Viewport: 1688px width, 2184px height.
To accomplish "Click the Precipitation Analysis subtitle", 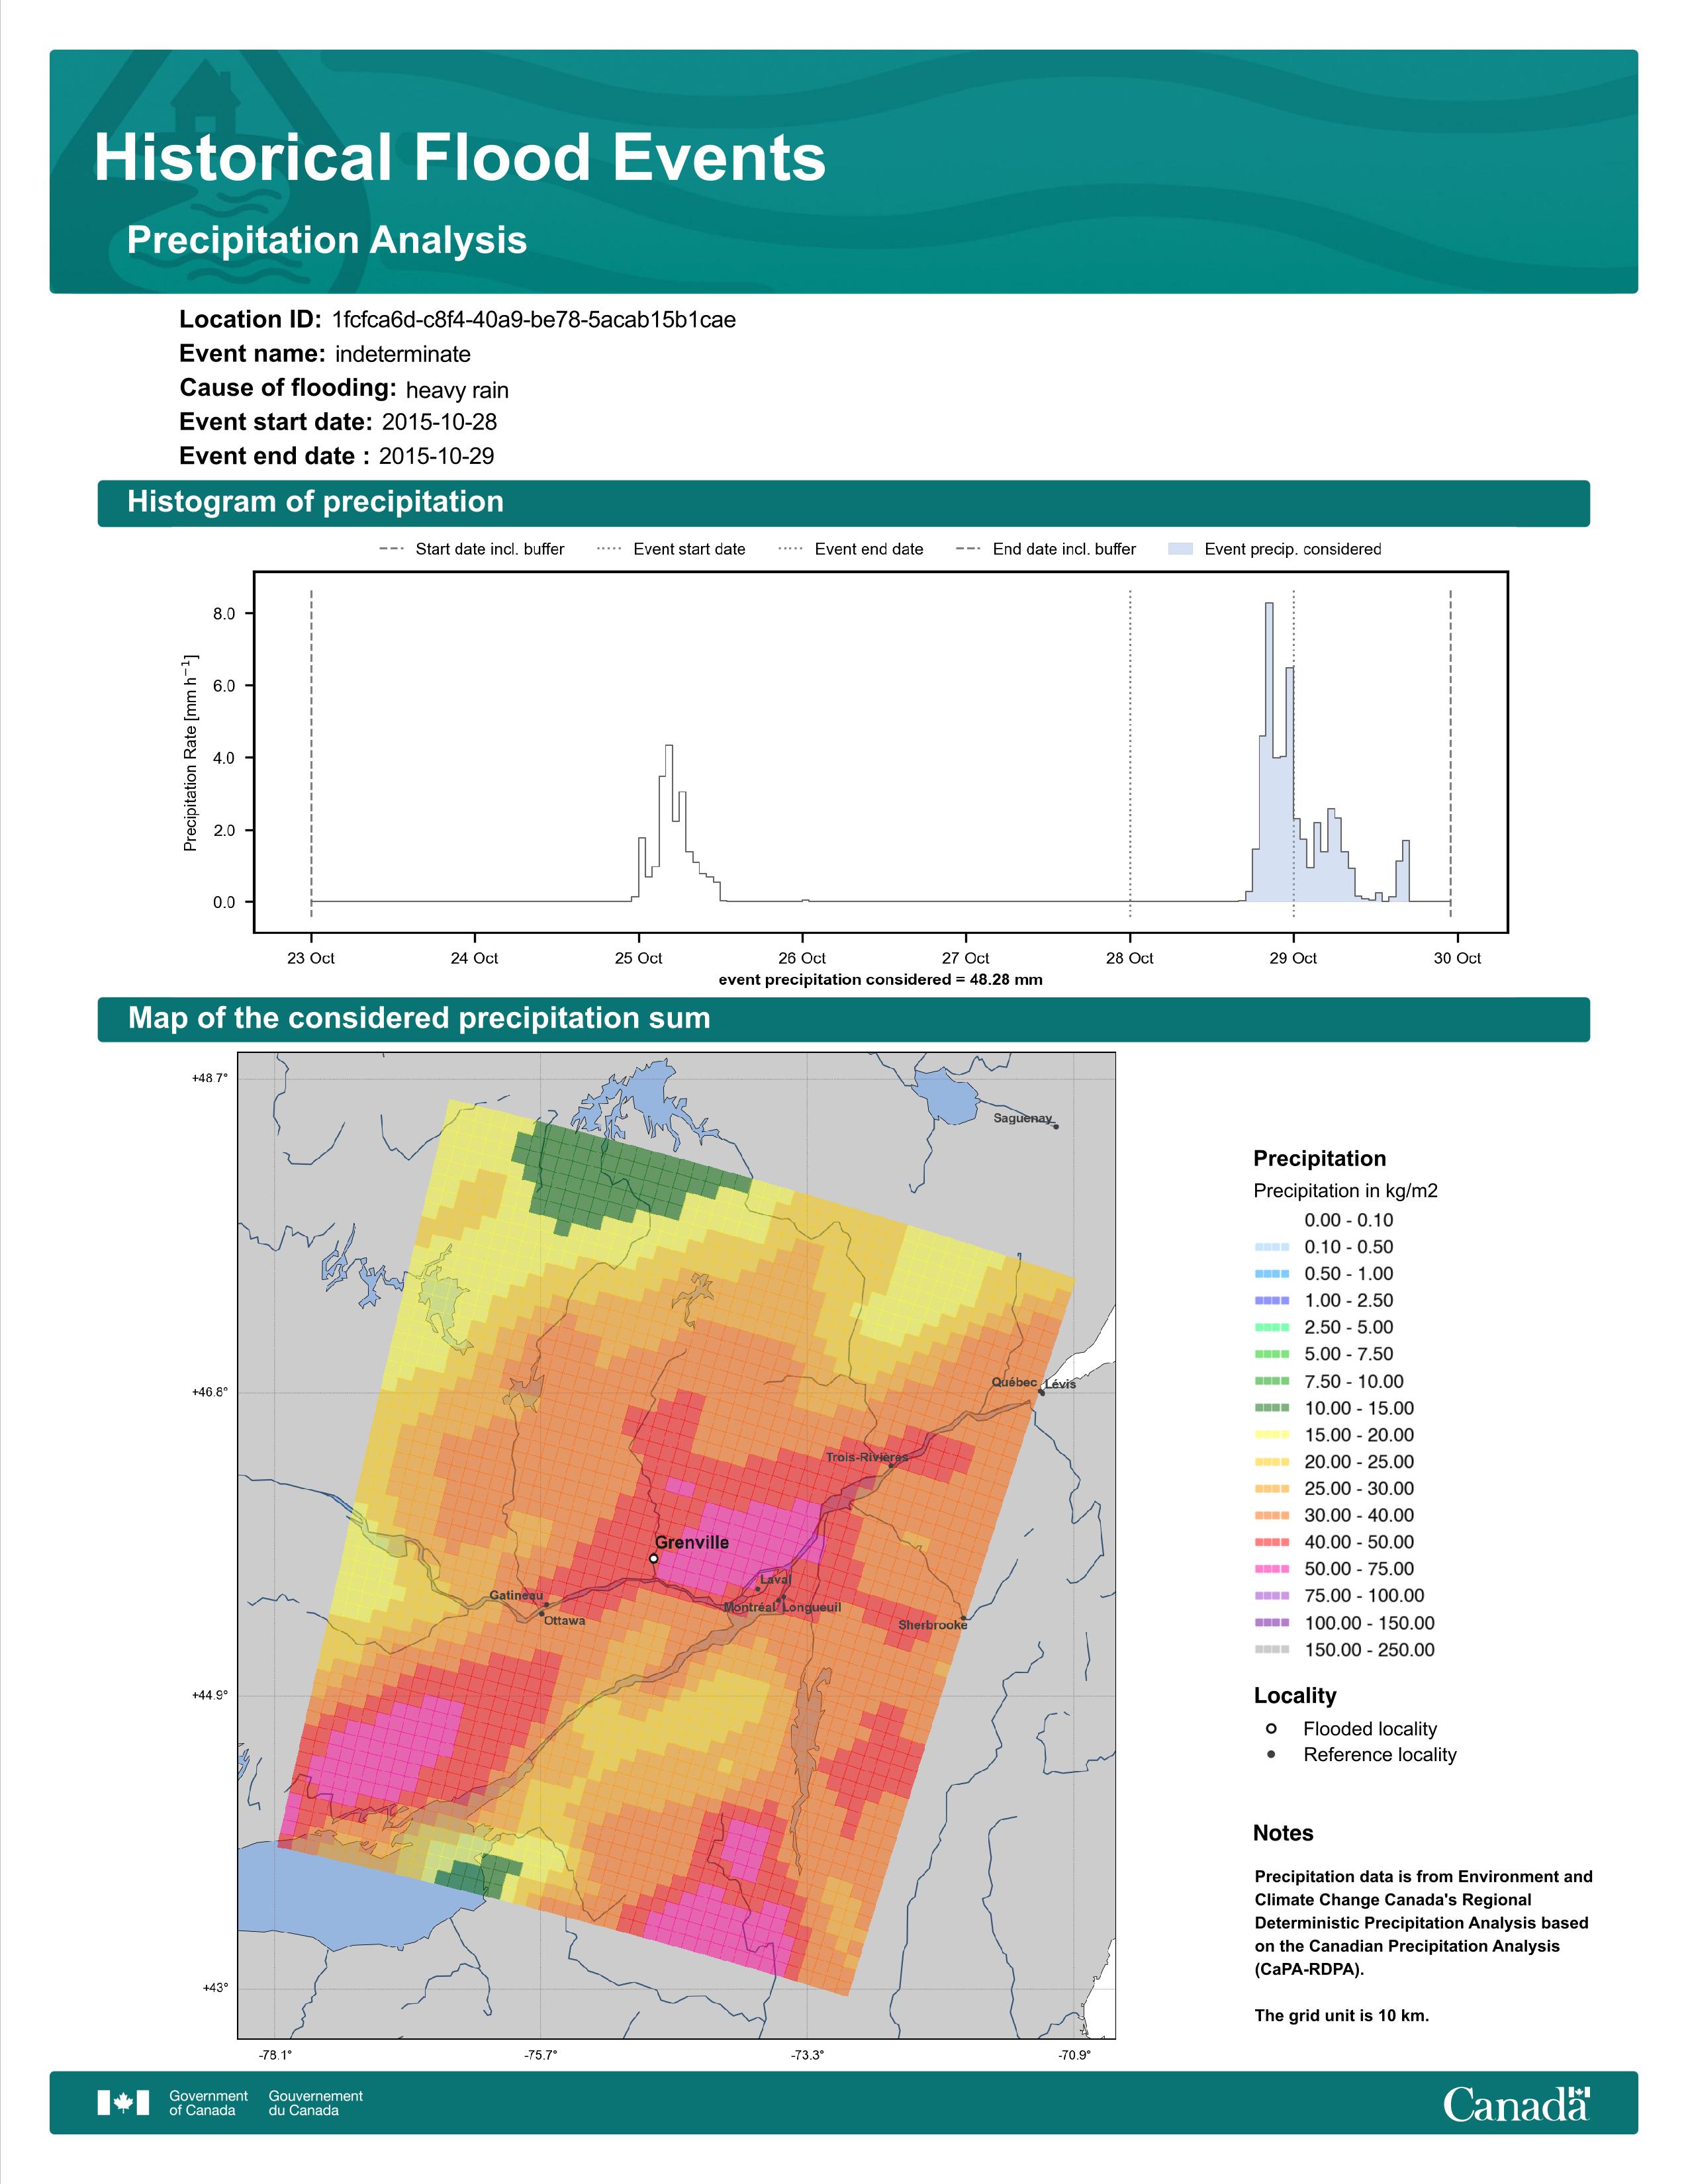I will coord(327,240).
